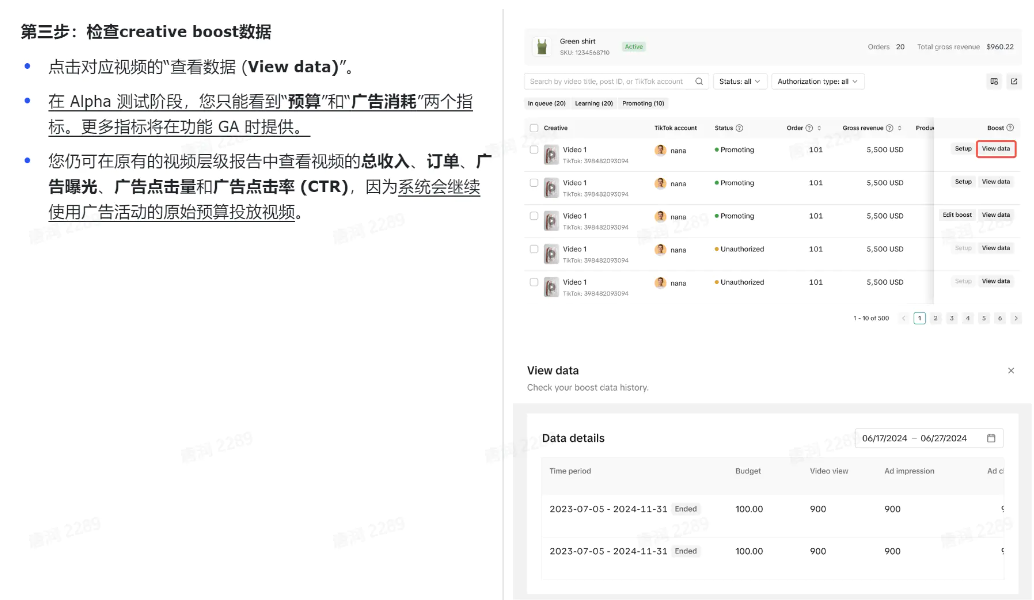Select the Promoting (10) tab
Viewport: 1034px width, 600px height.
[643, 104]
